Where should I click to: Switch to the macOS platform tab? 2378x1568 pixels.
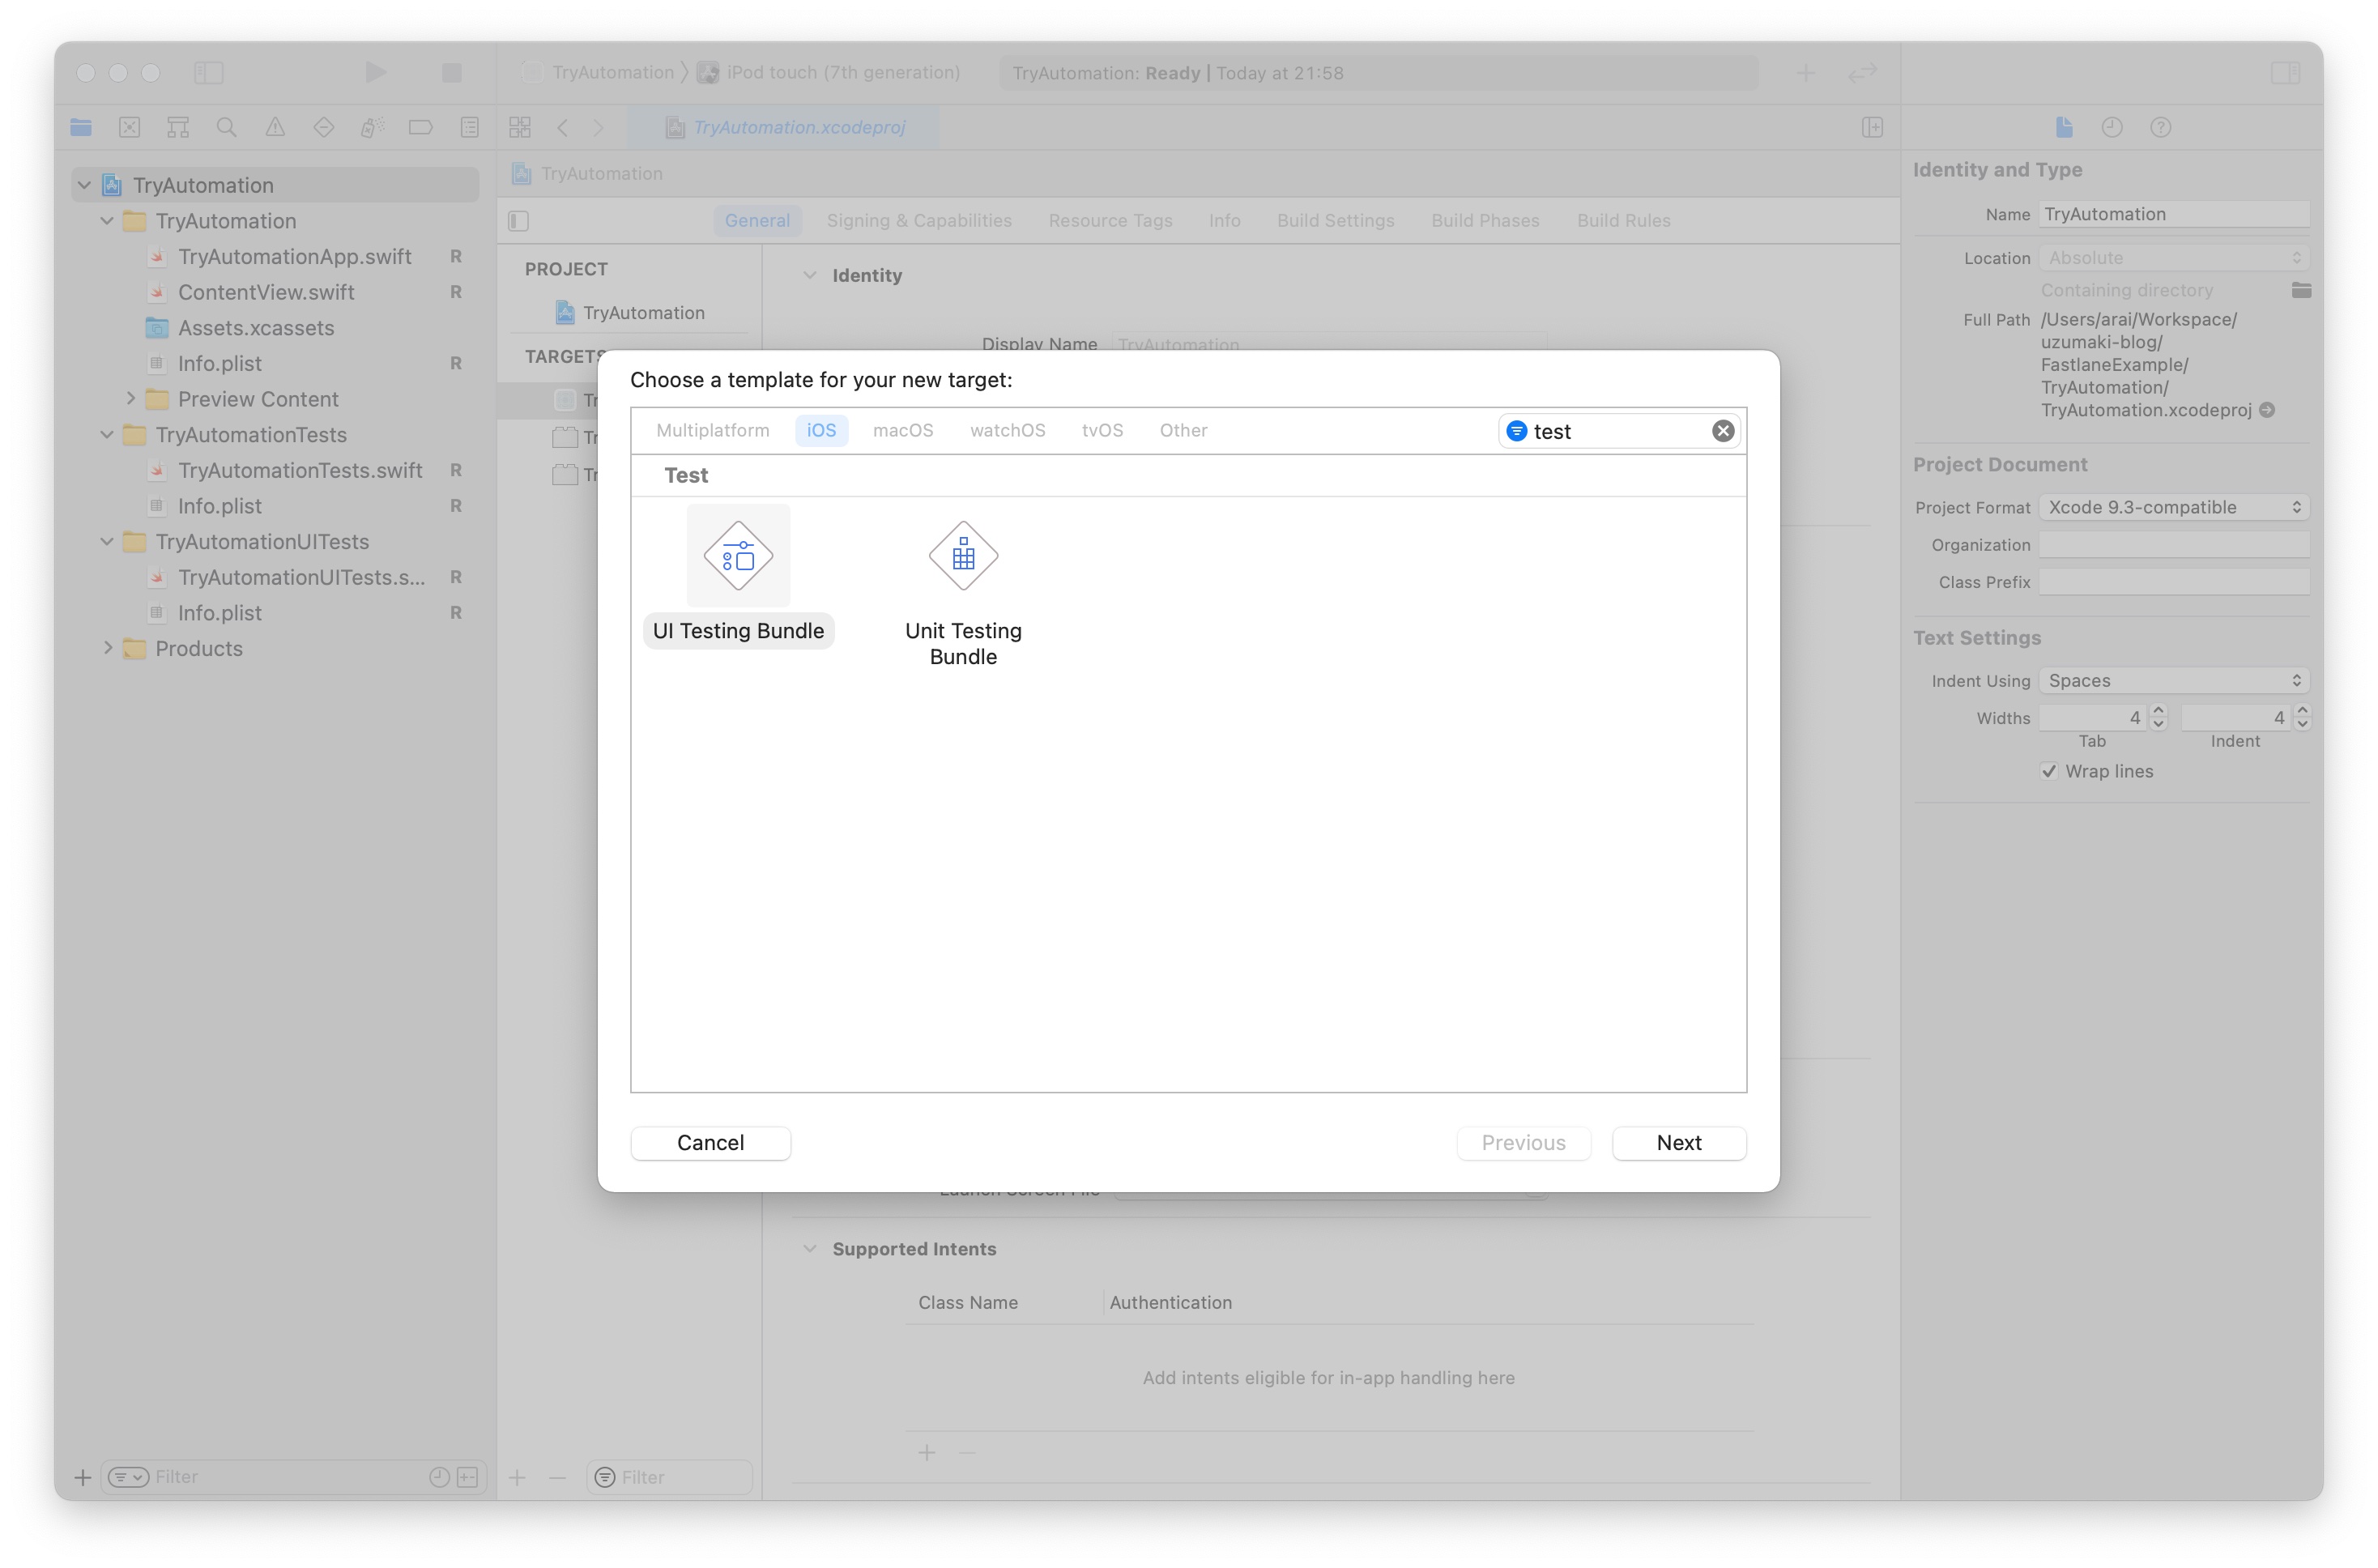tap(902, 431)
